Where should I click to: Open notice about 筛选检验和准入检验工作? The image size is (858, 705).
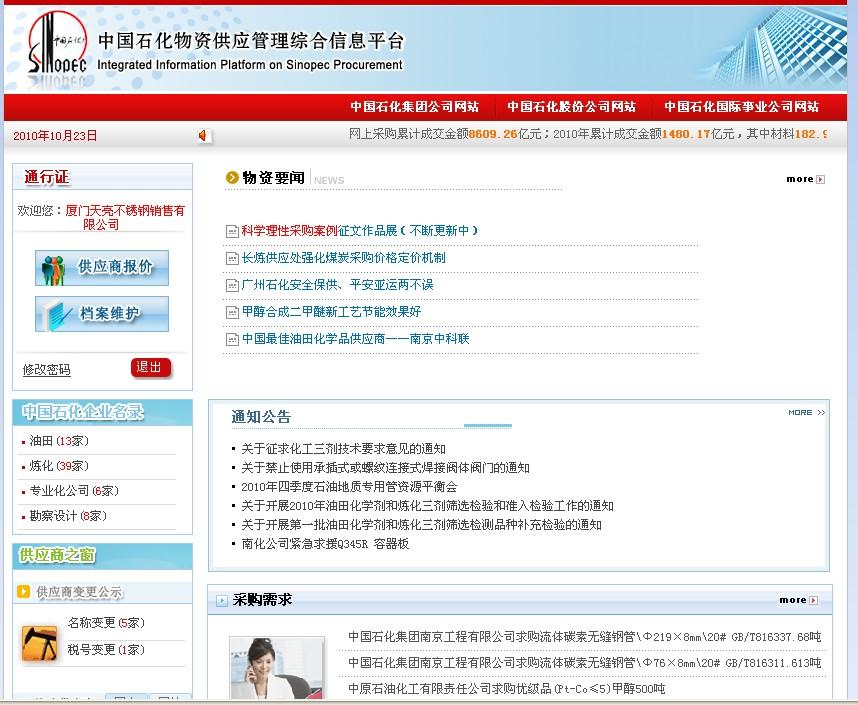427,506
